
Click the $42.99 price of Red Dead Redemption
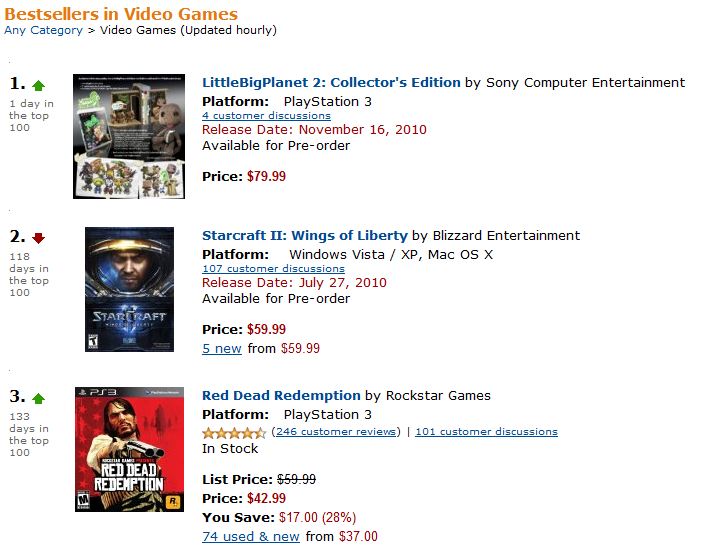(x=266, y=498)
